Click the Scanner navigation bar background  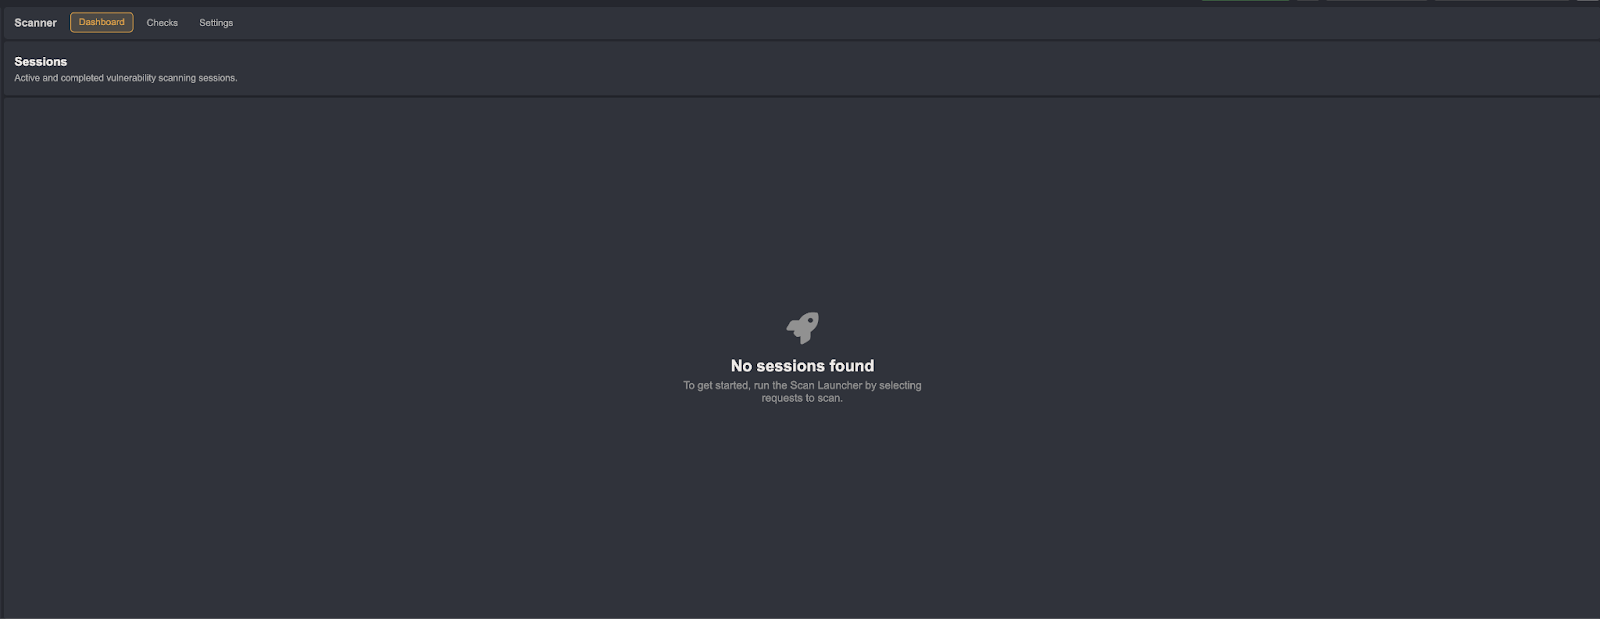tap(800, 22)
